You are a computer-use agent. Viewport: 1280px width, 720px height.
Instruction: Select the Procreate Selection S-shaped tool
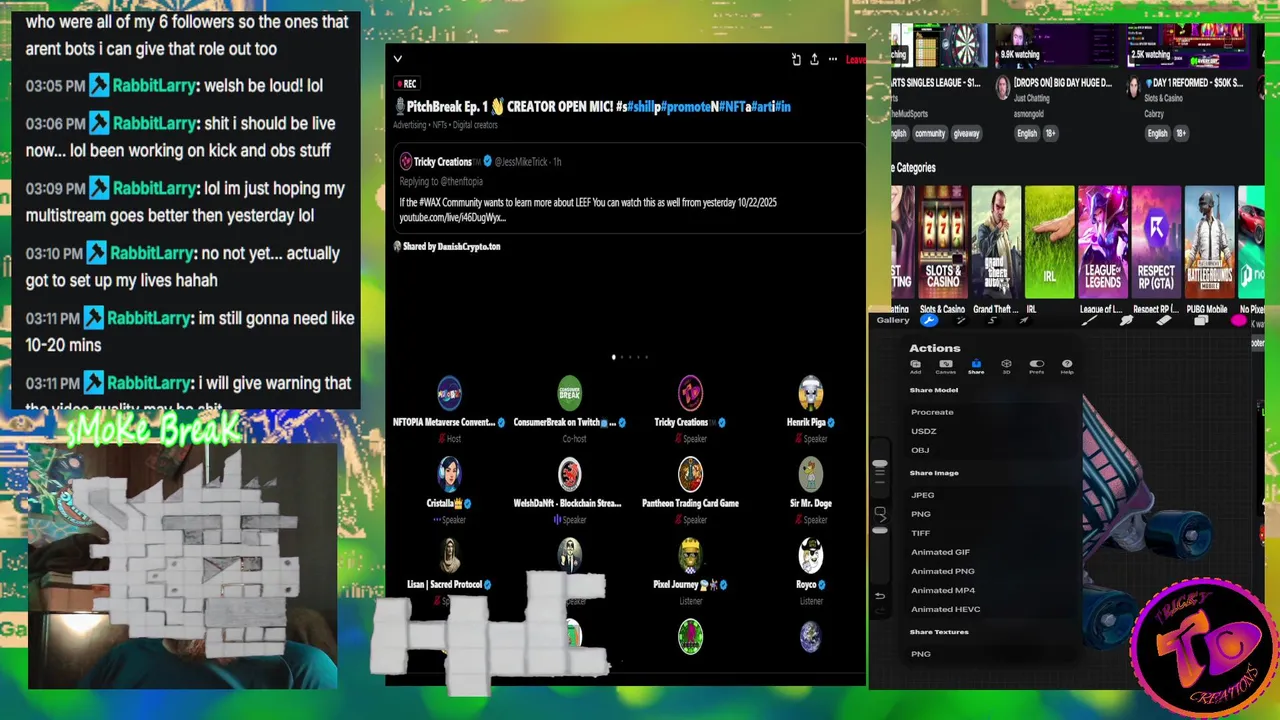point(992,320)
